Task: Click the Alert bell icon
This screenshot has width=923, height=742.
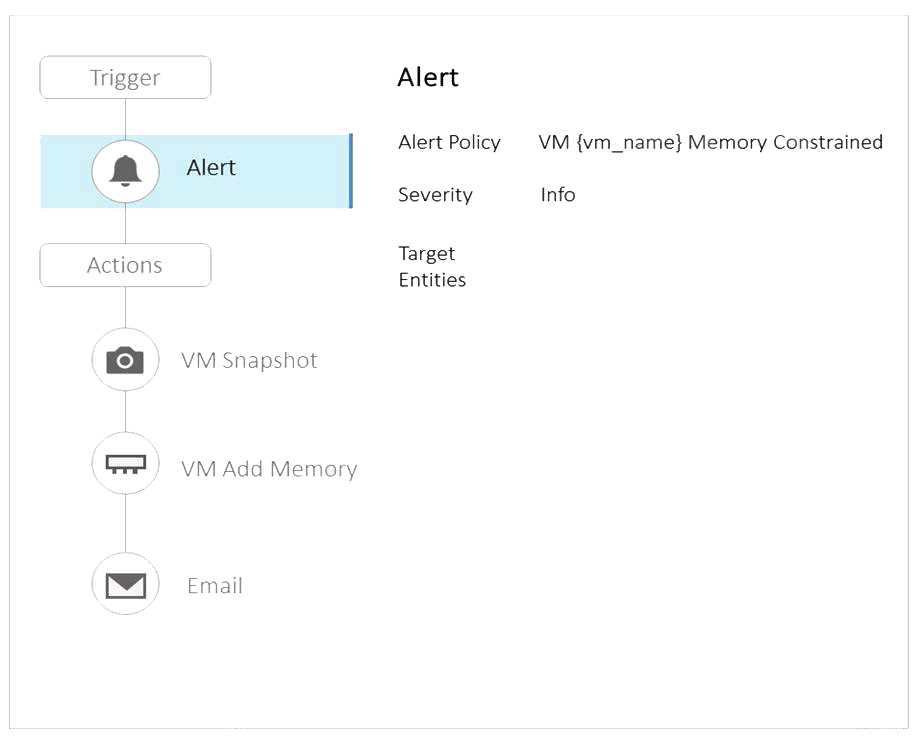Action: pos(125,171)
